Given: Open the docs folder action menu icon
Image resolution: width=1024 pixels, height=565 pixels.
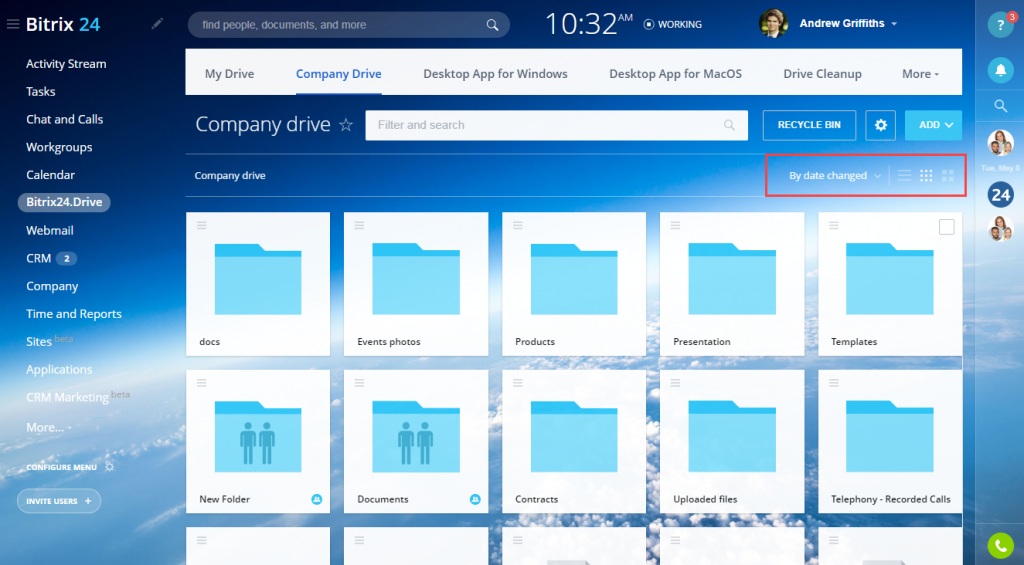Looking at the screenshot, I should [202, 225].
